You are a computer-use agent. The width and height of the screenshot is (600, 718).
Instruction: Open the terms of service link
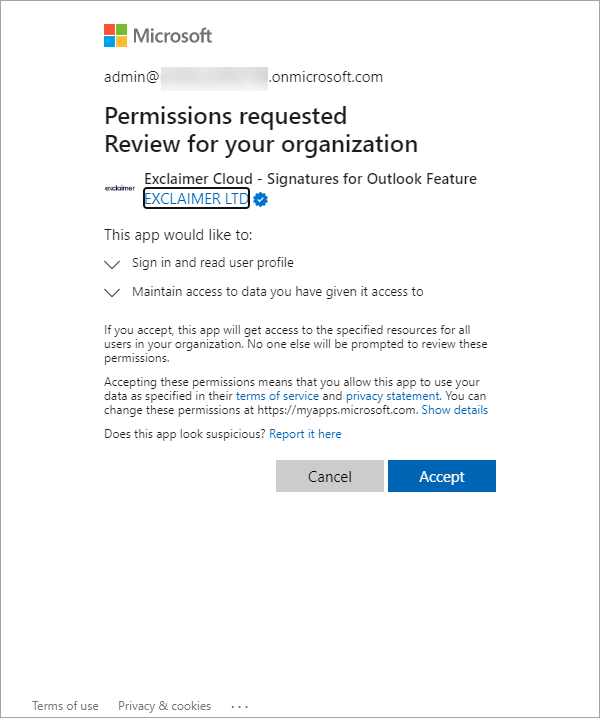coord(277,396)
